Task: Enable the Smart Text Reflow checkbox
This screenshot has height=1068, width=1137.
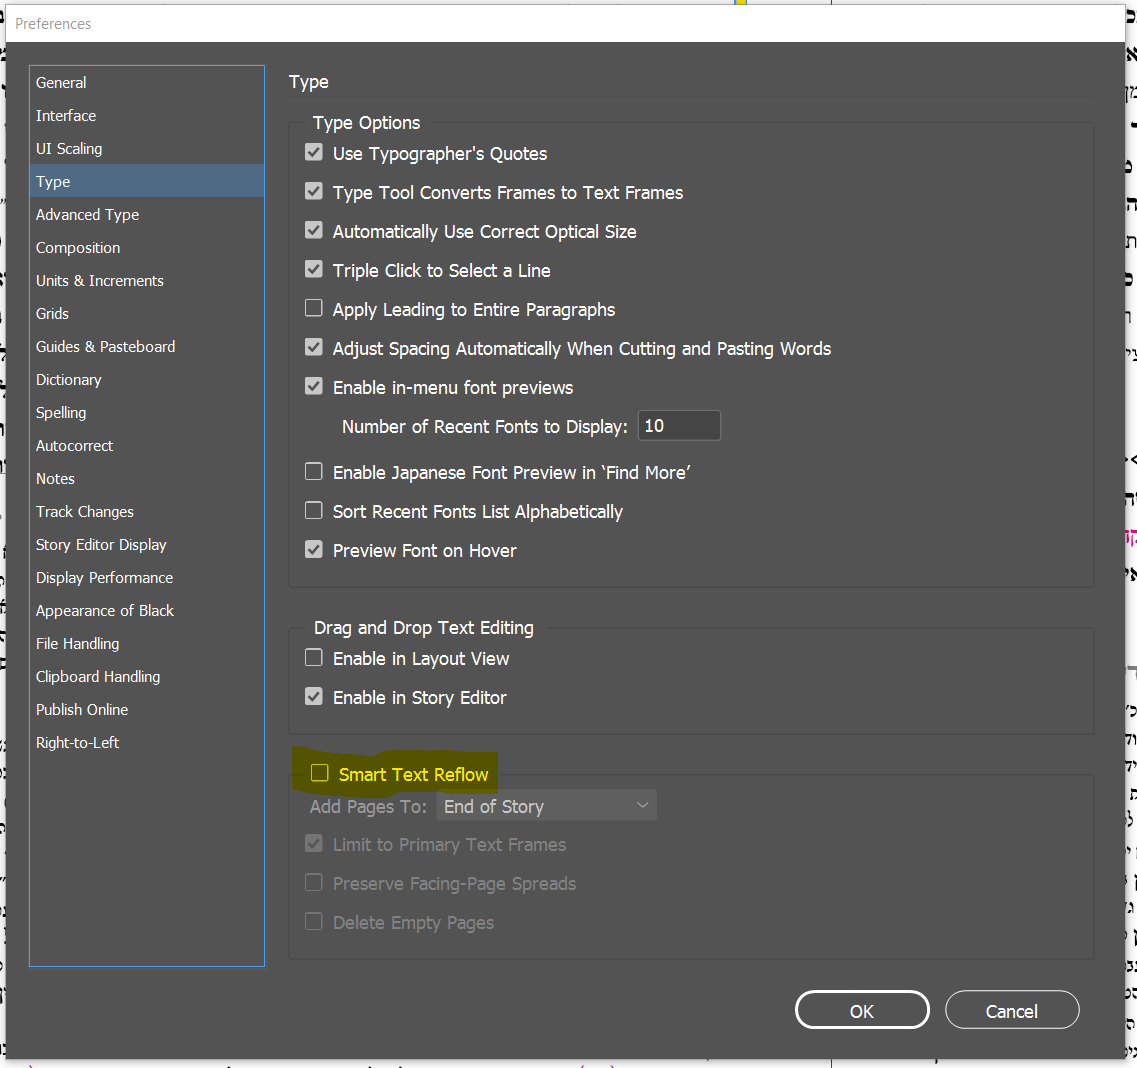Action: pos(320,773)
